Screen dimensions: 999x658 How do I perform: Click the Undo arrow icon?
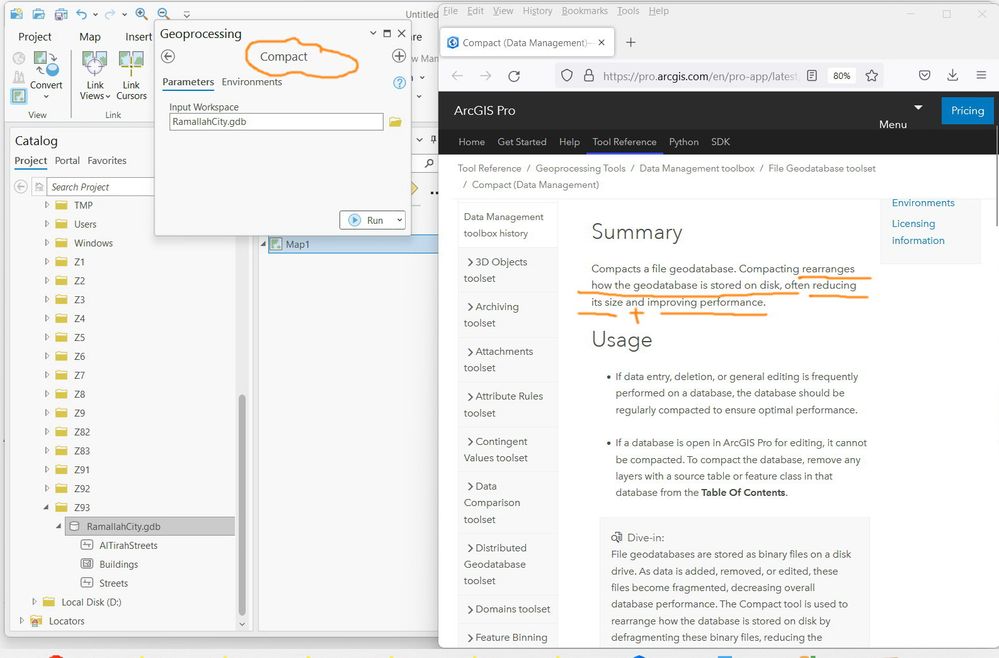point(81,13)
